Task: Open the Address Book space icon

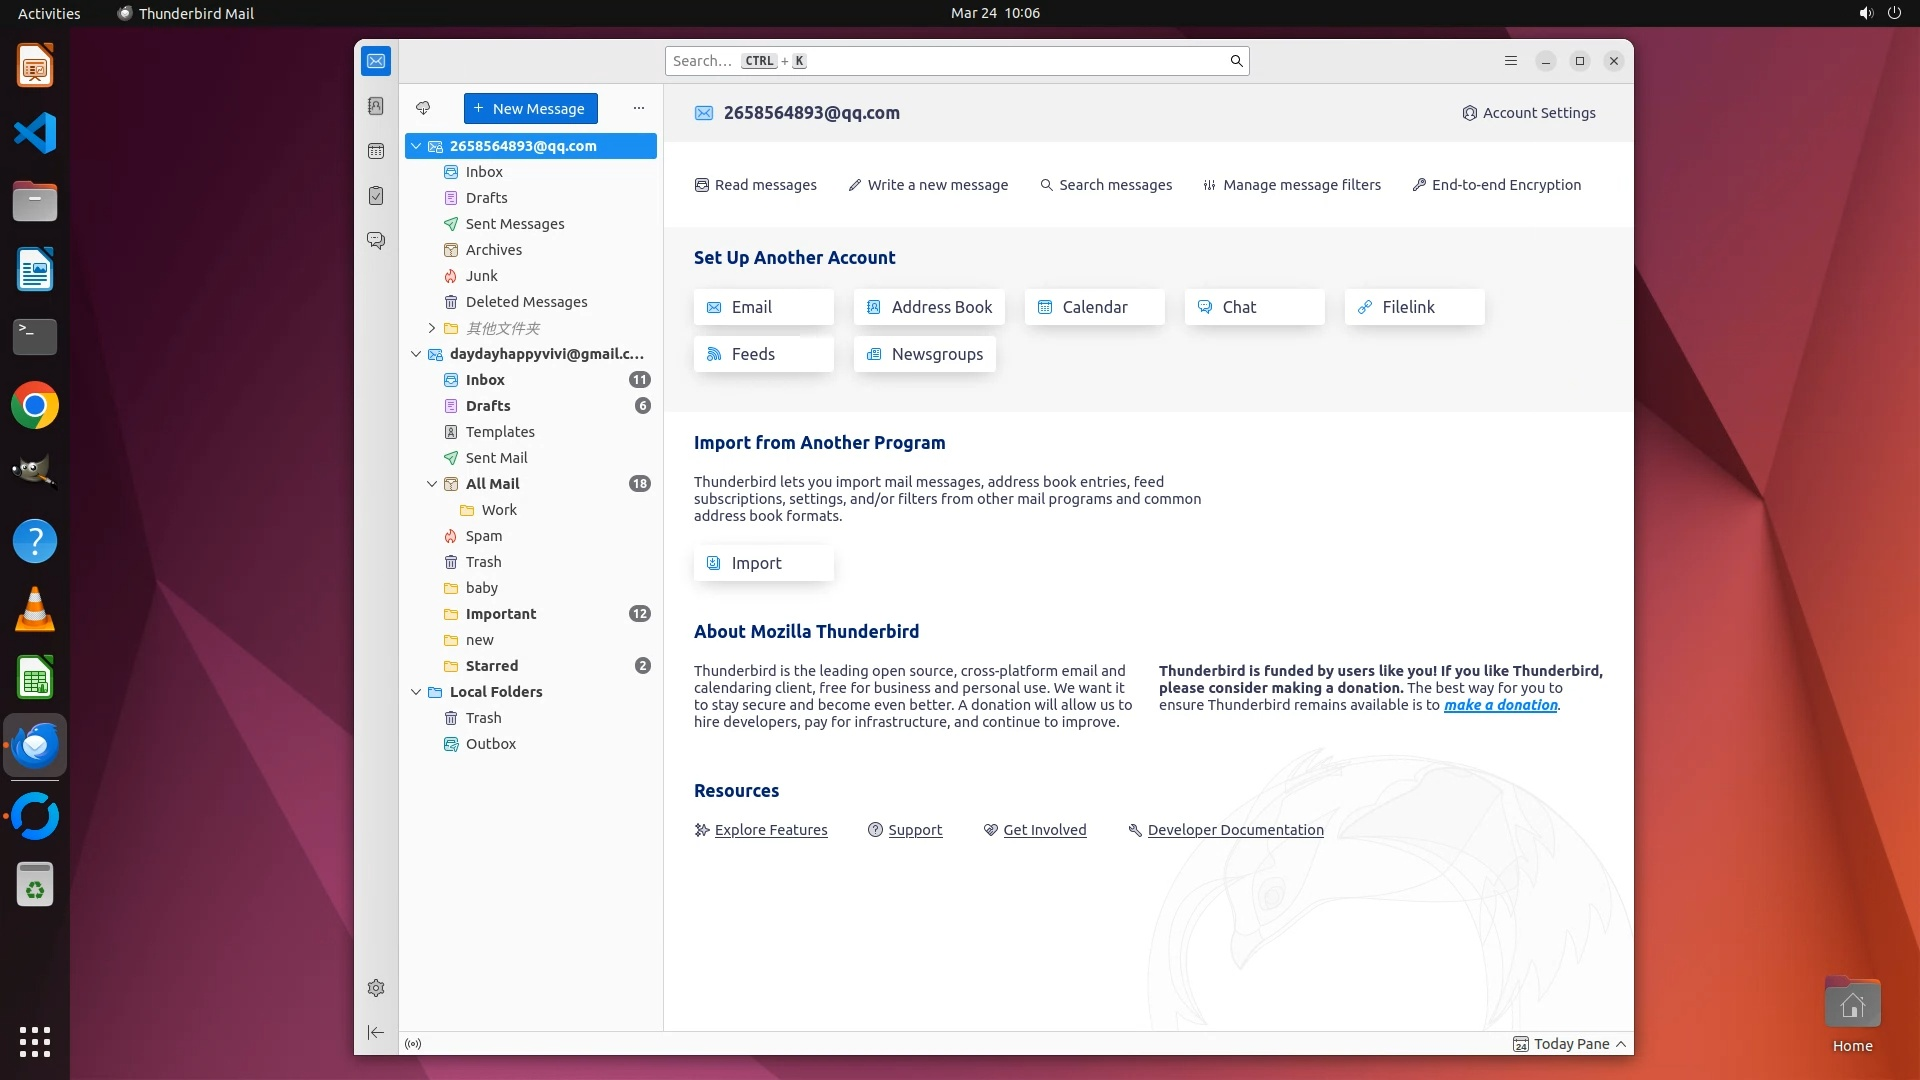Action: click(376, 106)
